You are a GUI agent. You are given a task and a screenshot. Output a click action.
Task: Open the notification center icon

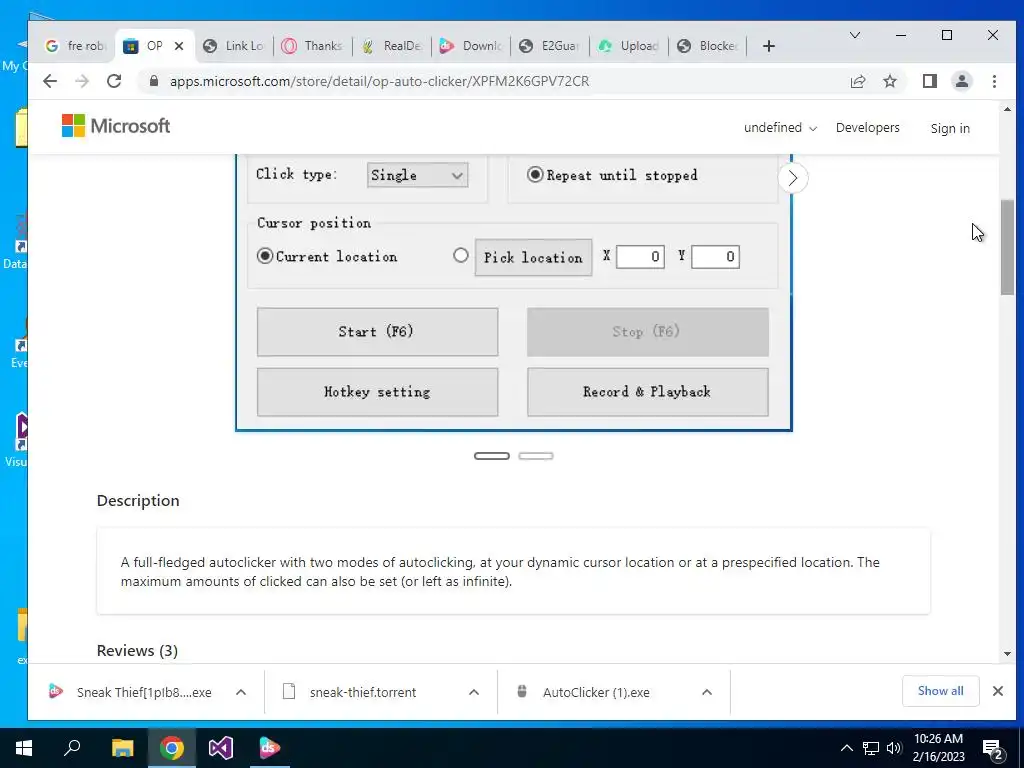(x=993, y=749)
